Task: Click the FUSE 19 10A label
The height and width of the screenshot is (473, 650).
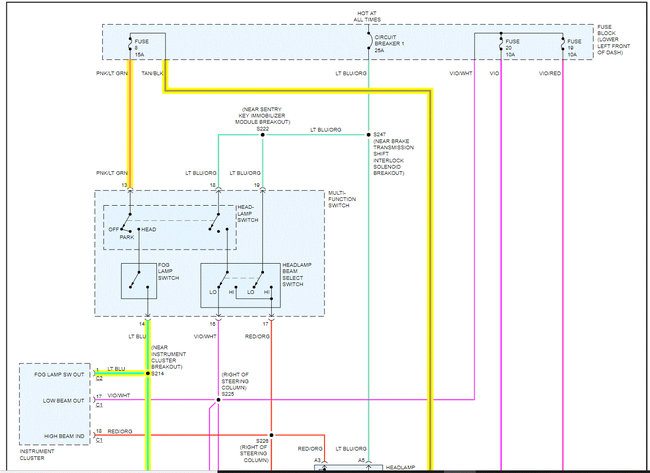Action: pos(574,48)
